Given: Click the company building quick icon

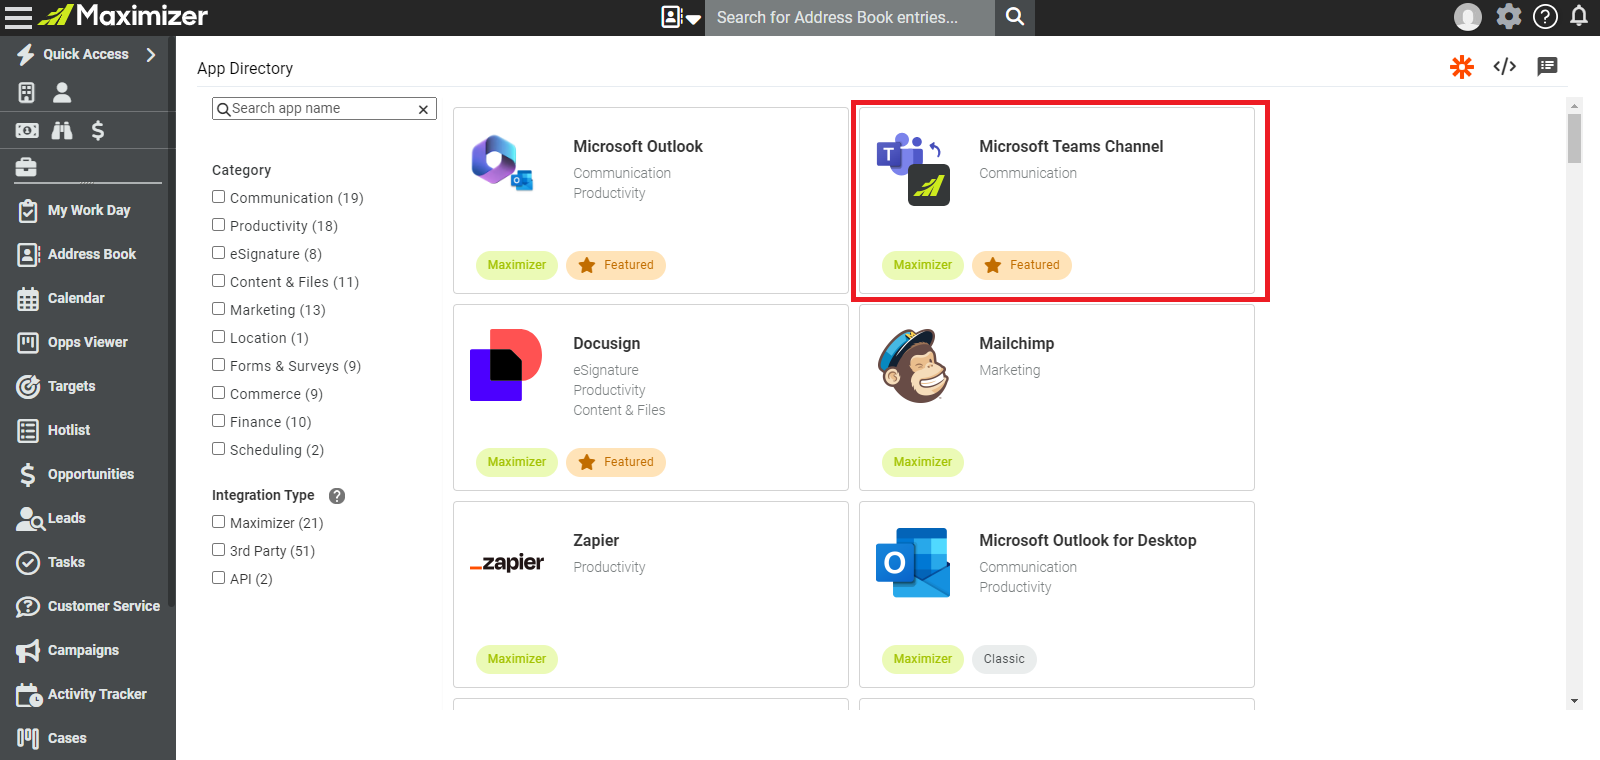Looking at the screenshot, I should coord(27,93).
